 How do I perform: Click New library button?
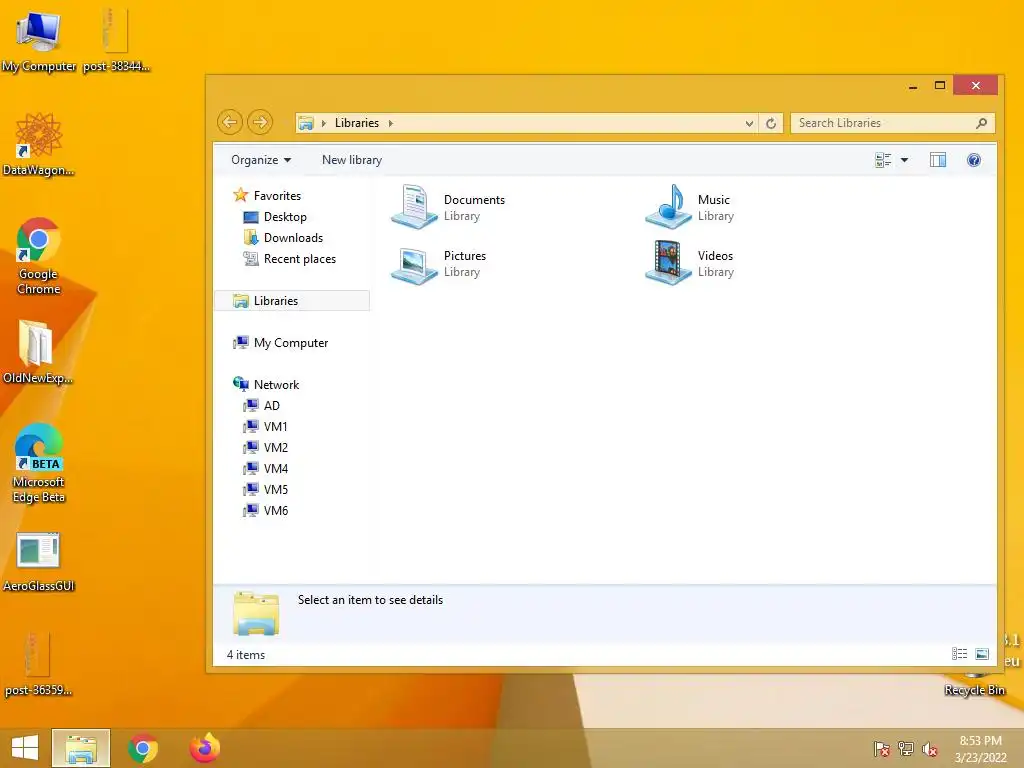click(352, 160)
